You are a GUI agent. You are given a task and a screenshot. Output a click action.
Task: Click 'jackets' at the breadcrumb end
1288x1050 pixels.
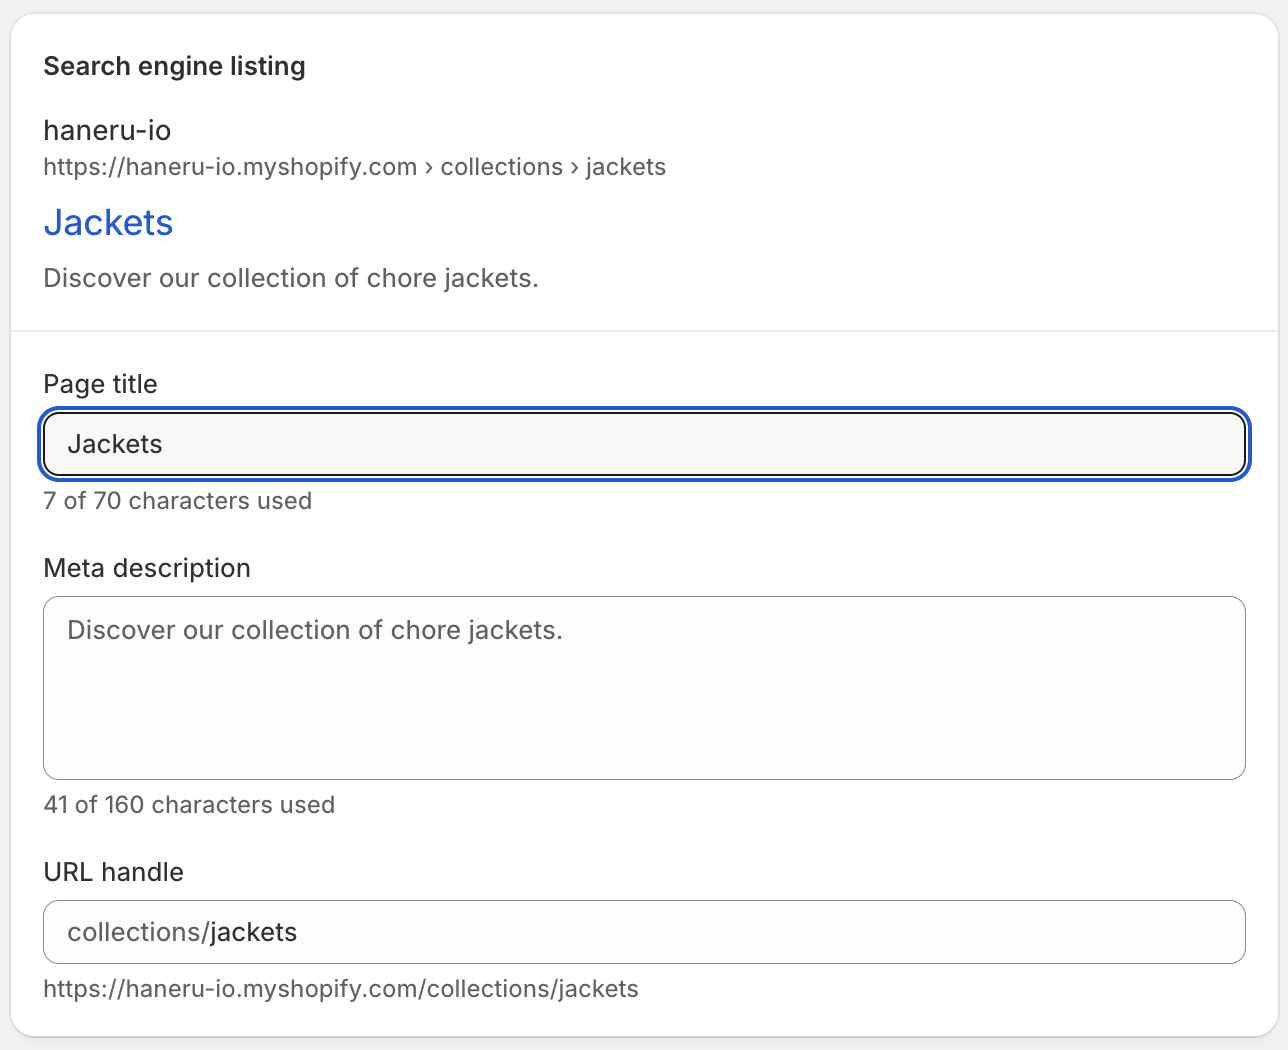(x=625, y=167)
